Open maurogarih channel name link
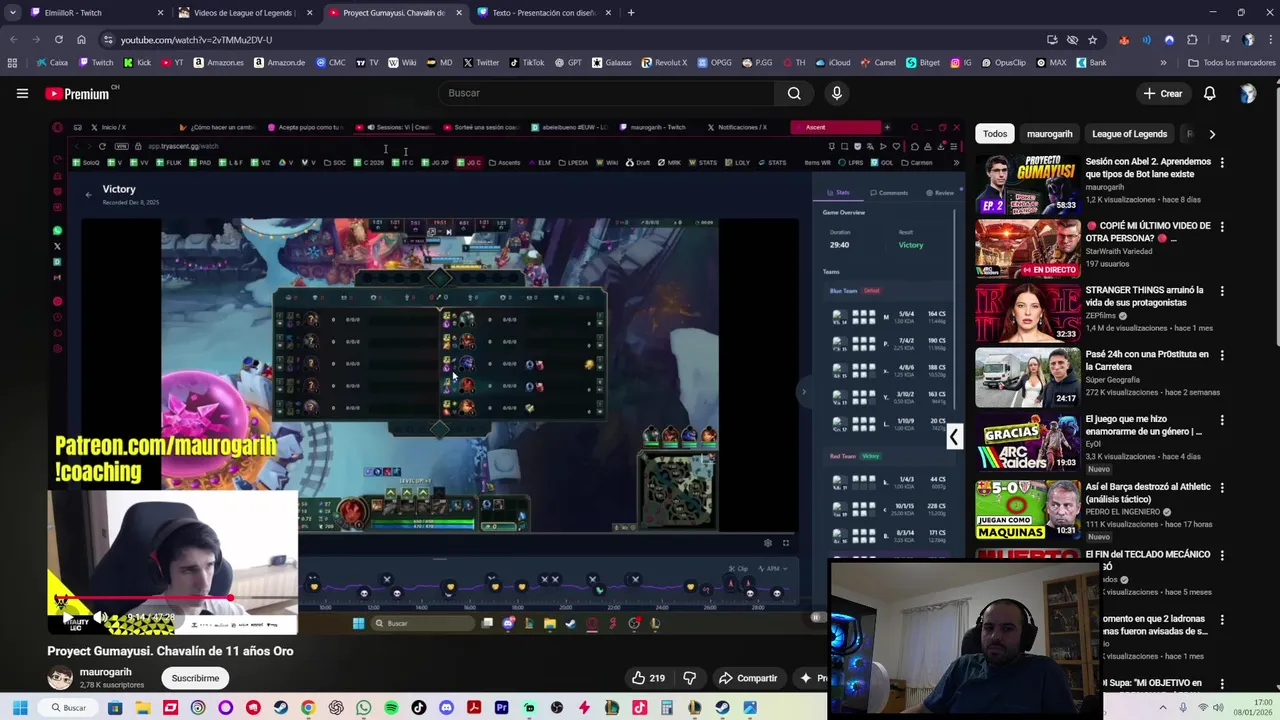 point(105,672)
